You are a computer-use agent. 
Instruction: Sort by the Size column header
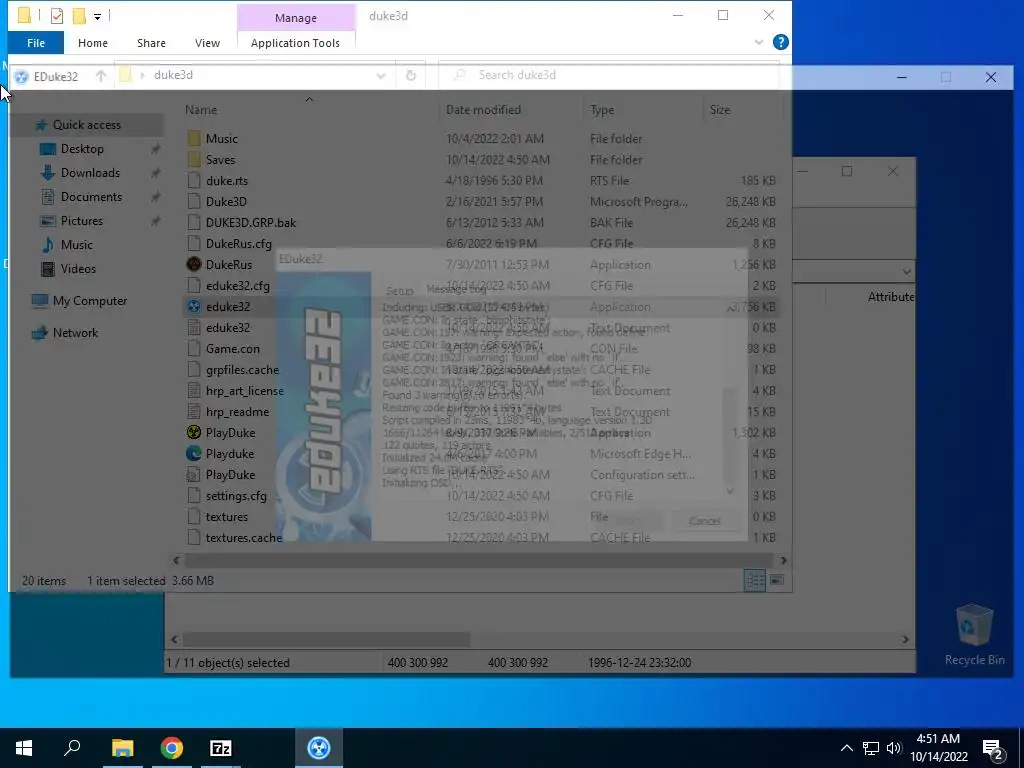pyautogui.click(x=720, y=110)
